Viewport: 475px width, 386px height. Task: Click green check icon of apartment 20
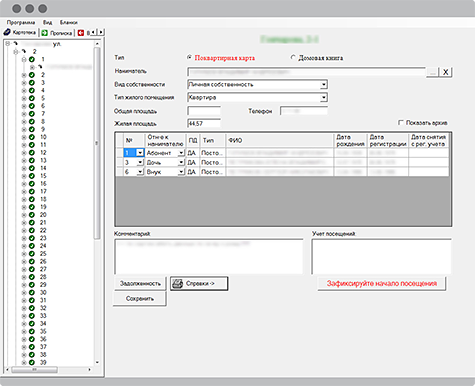tap(32, 215)
